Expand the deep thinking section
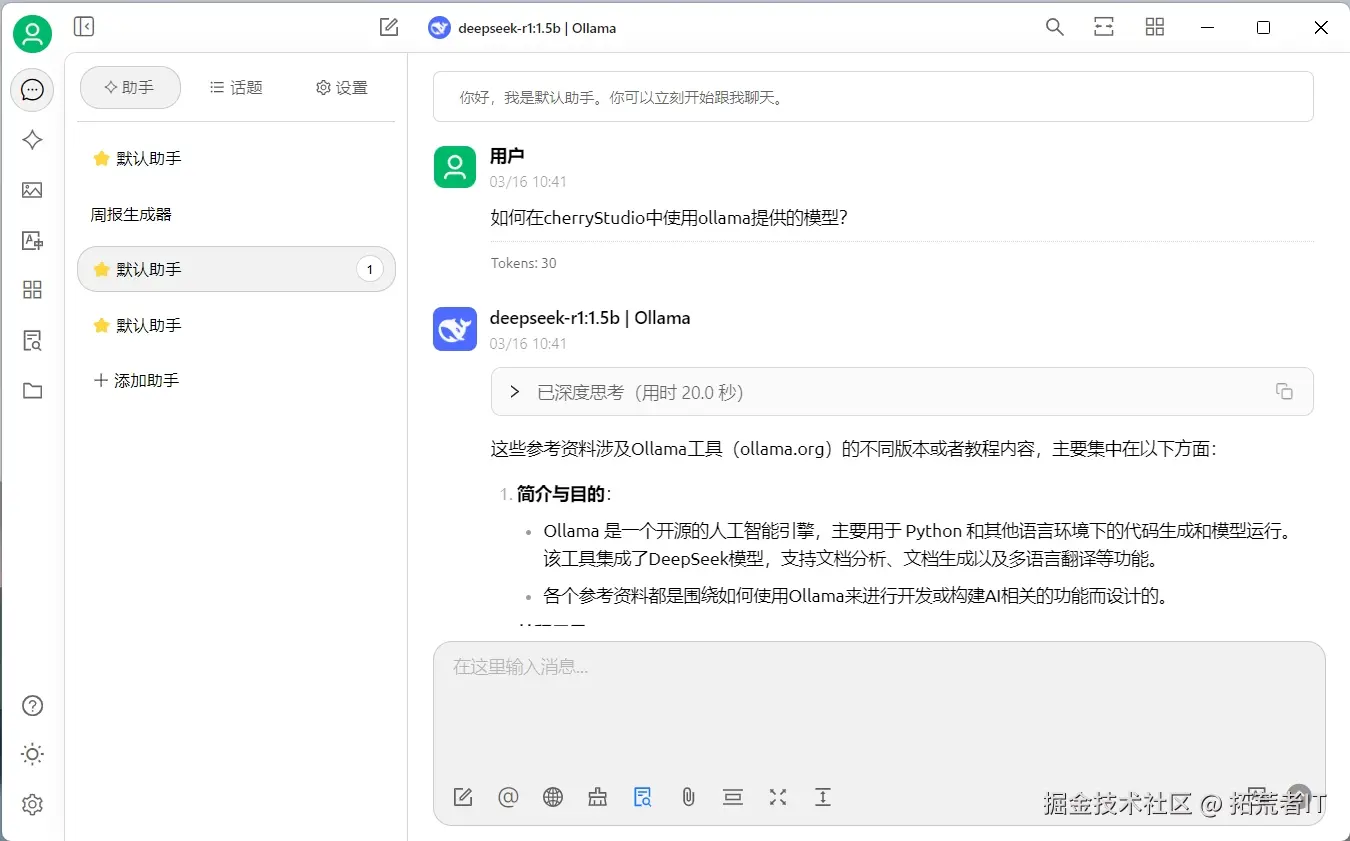 (515, 392)
